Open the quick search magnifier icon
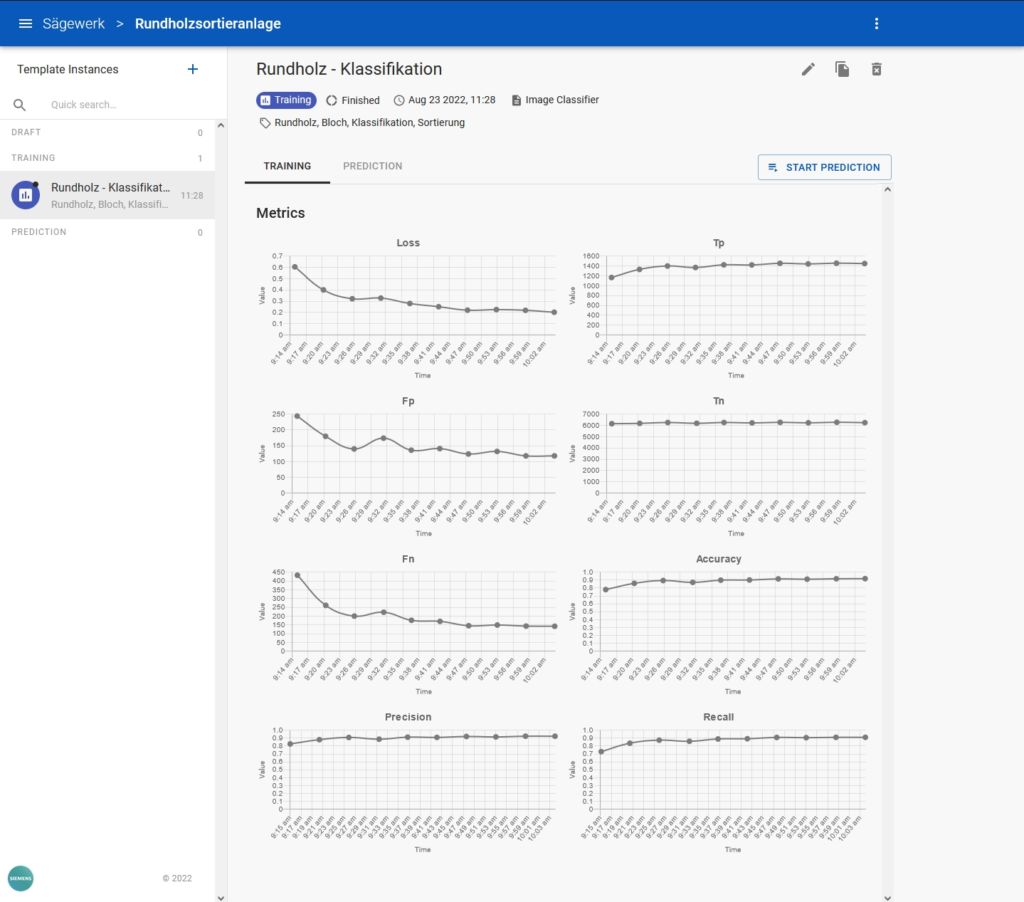The width and height of the screenshot is (1024, 902). click(x=20, y=104)
